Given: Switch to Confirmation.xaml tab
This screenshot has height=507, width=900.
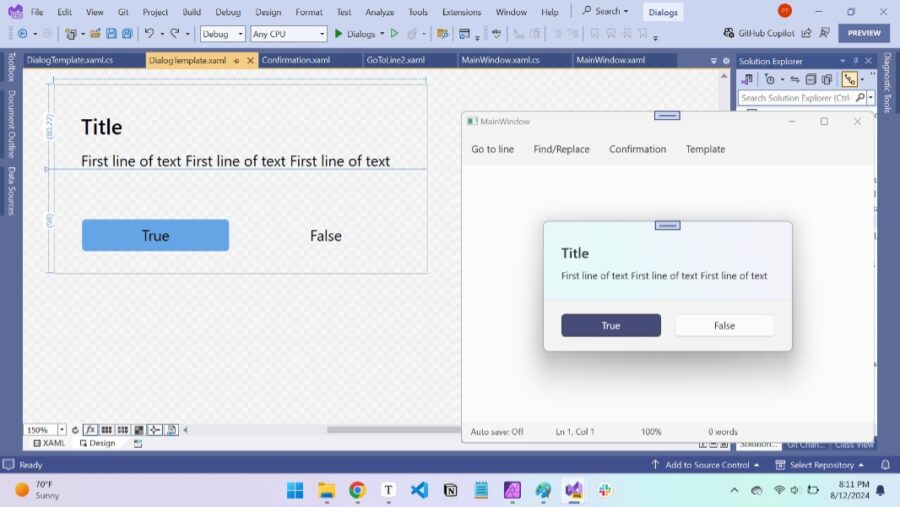Looking at the screenshot, I should point(310,60).
